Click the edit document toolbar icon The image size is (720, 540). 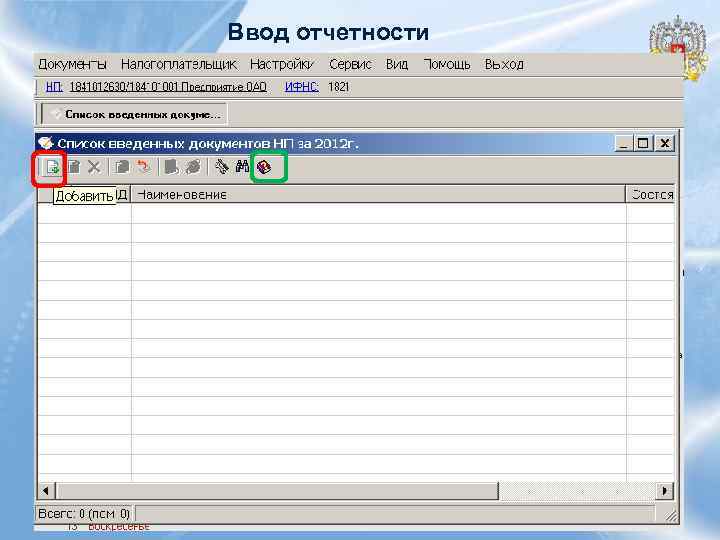74,167
